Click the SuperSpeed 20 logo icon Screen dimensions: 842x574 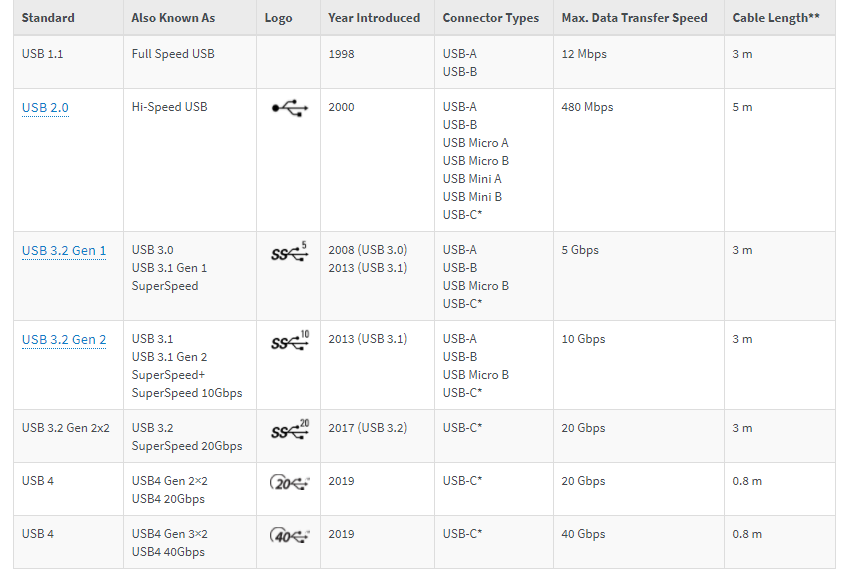tap(290, 430)
